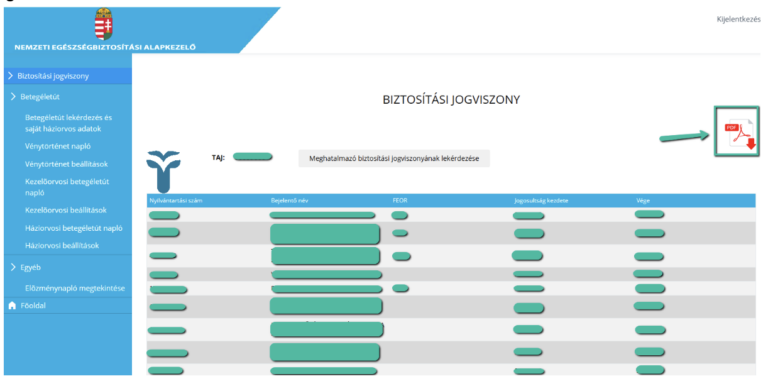Click Meghatalmazó biztosítási jogviszonyának lekérdezése button
The width and height of the screenshot is (768, 381).
pos(394,159)
